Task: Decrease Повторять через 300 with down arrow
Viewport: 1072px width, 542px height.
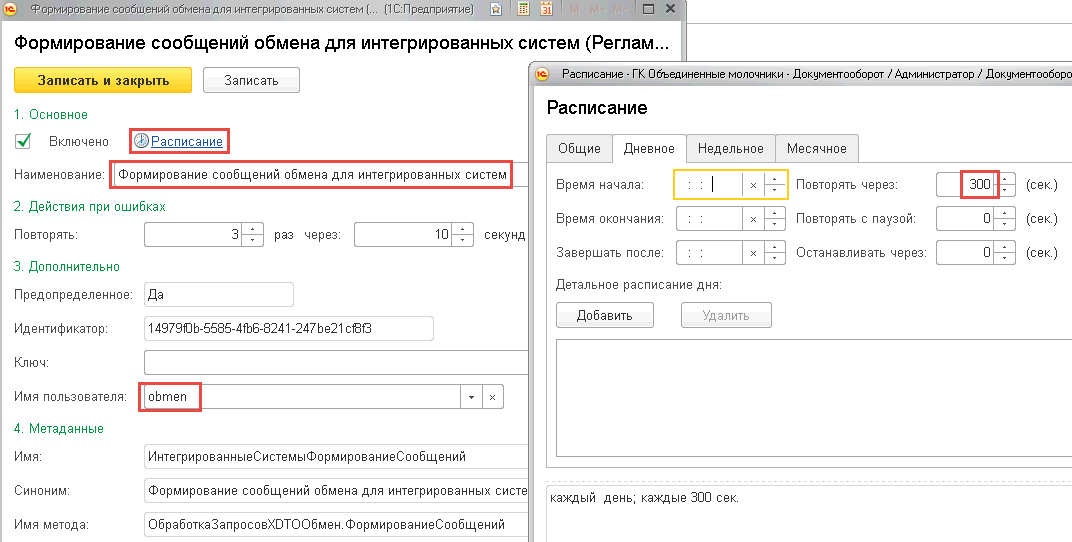Action: click(x=1005, y=190)
